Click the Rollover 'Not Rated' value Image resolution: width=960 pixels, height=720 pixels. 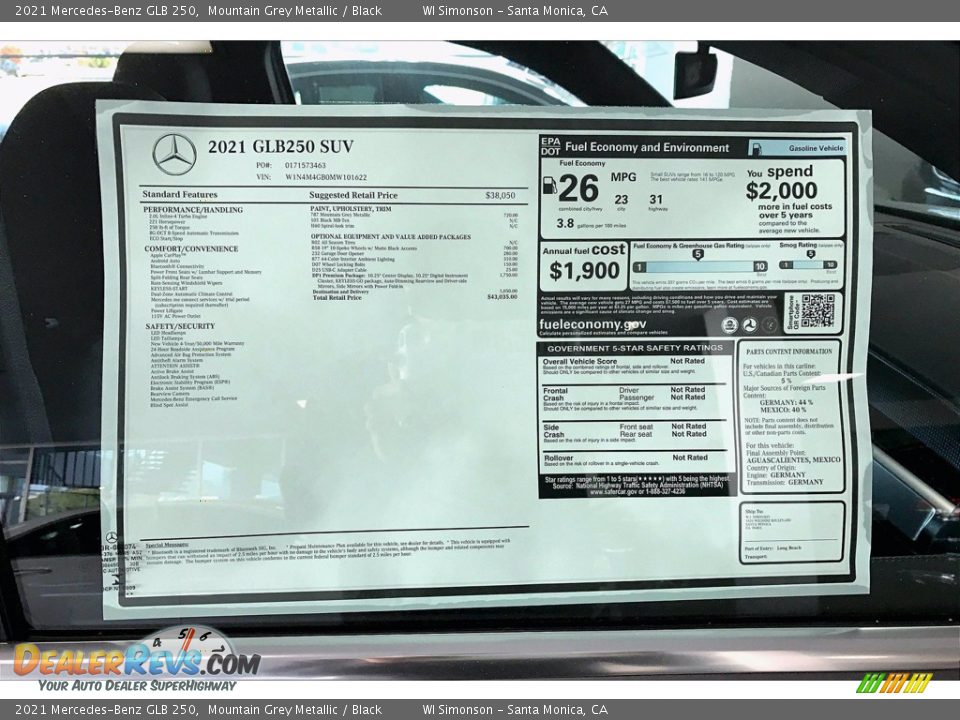690,457
